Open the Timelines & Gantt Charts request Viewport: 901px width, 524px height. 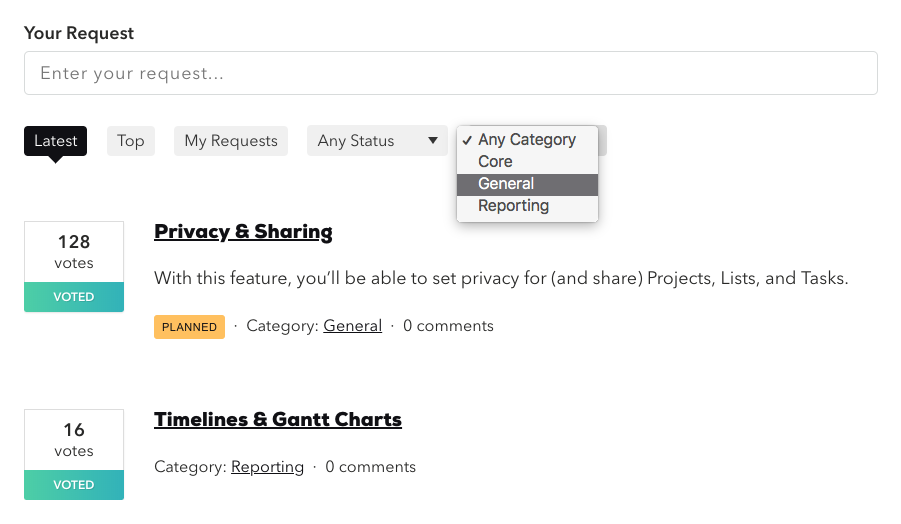[x=278, y=420]
